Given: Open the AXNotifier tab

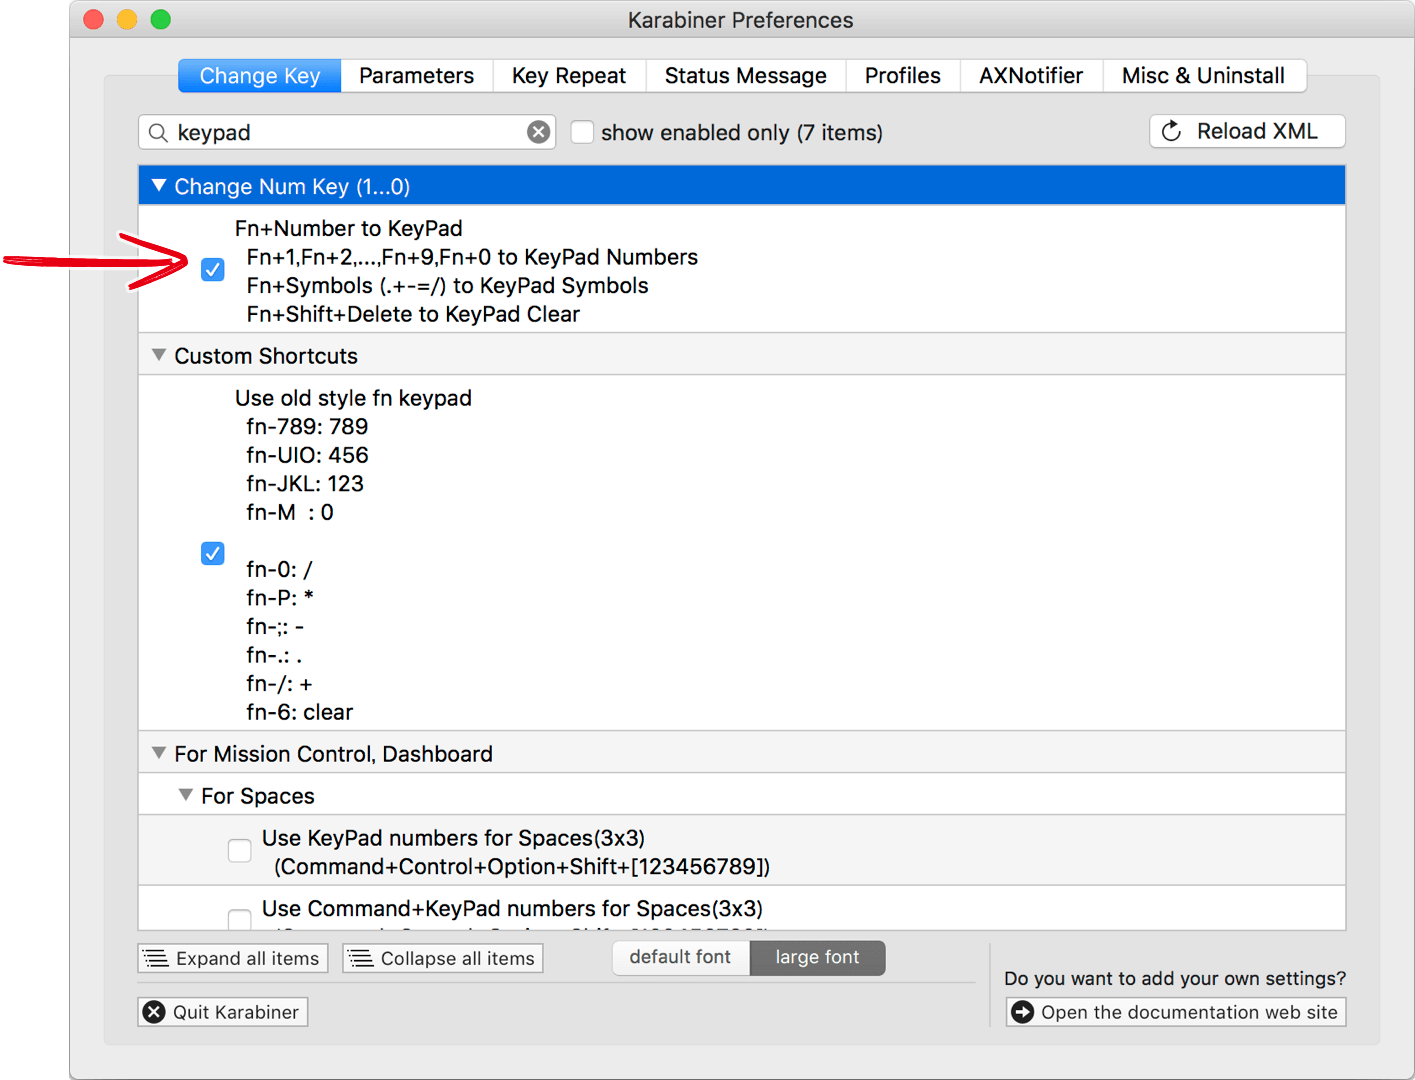Looking at the screenshot, I should coord(1031,76).
